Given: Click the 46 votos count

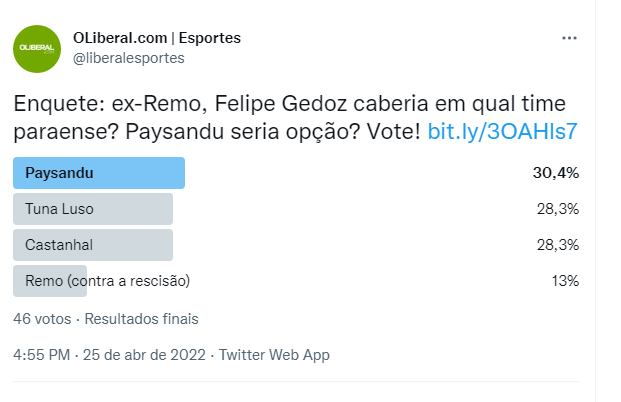Looking at the screenshot, I should click(42, 319).
